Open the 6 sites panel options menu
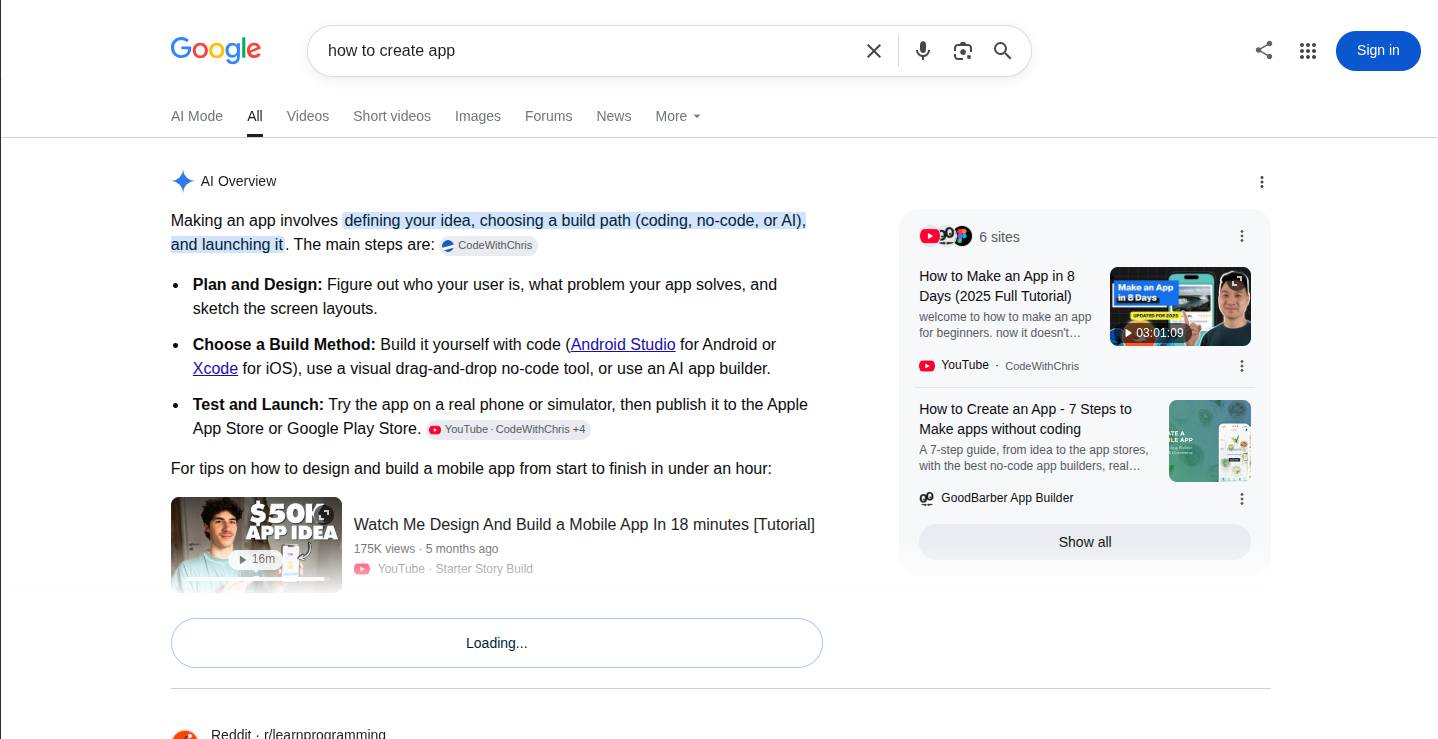The height and width of the screenshot is (739, 1438). [1242, 236]
